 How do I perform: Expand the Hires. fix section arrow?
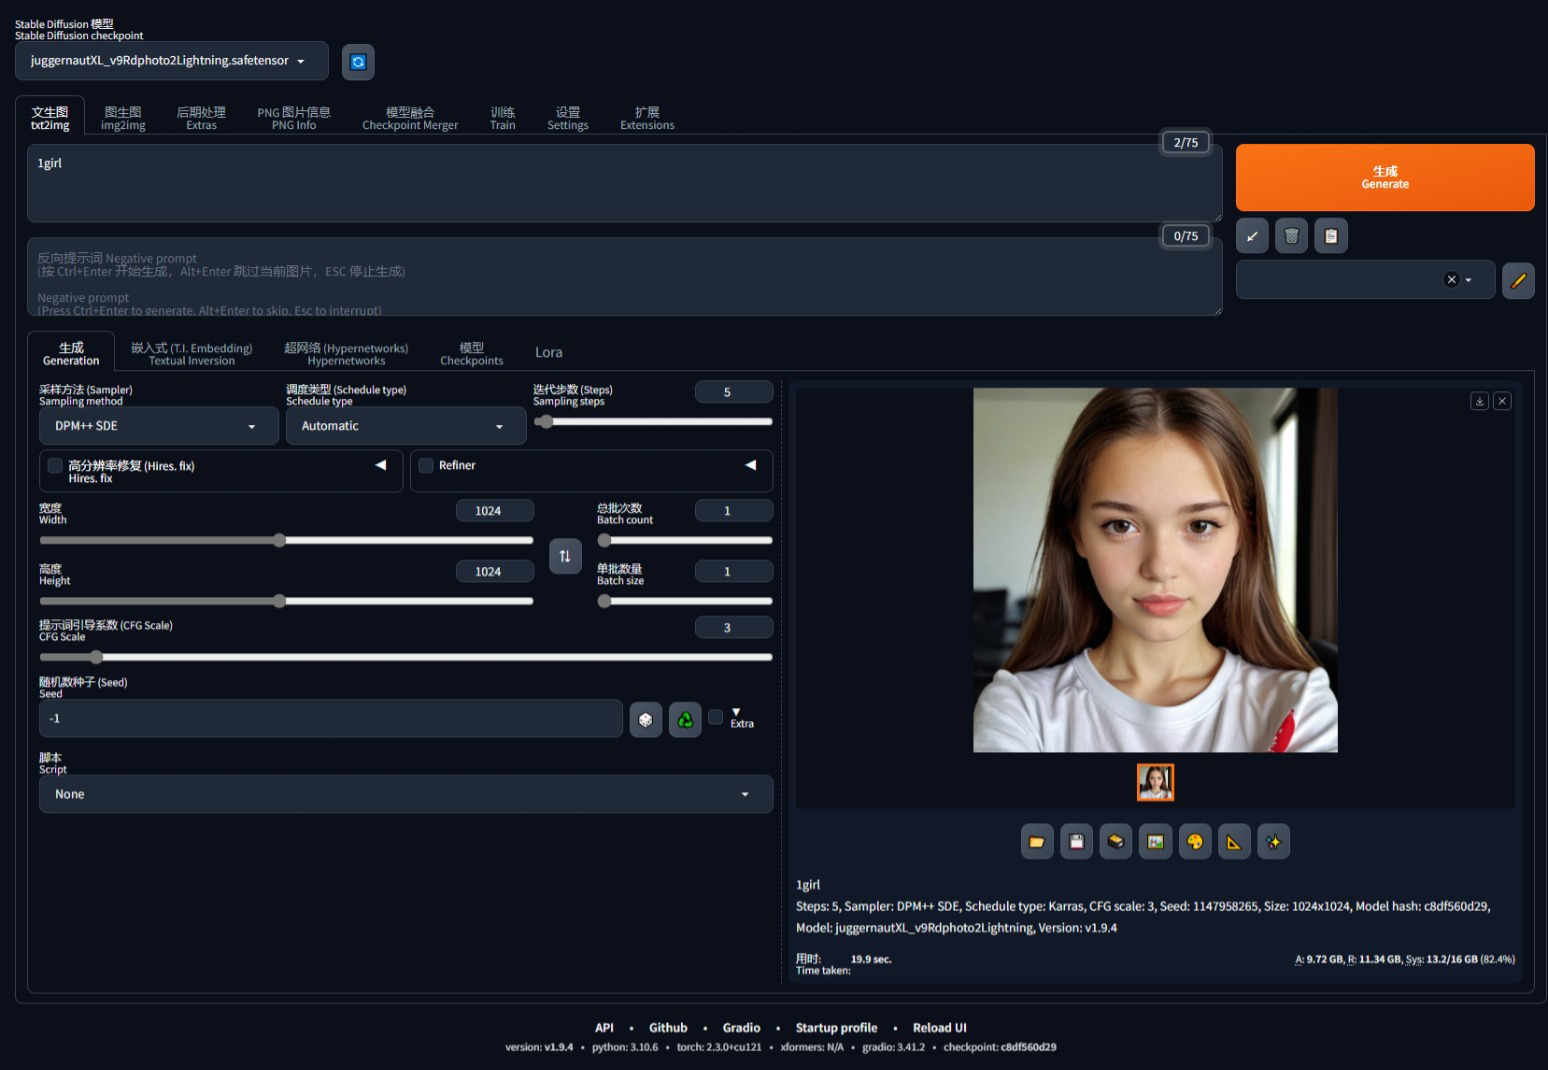(381, 465)
